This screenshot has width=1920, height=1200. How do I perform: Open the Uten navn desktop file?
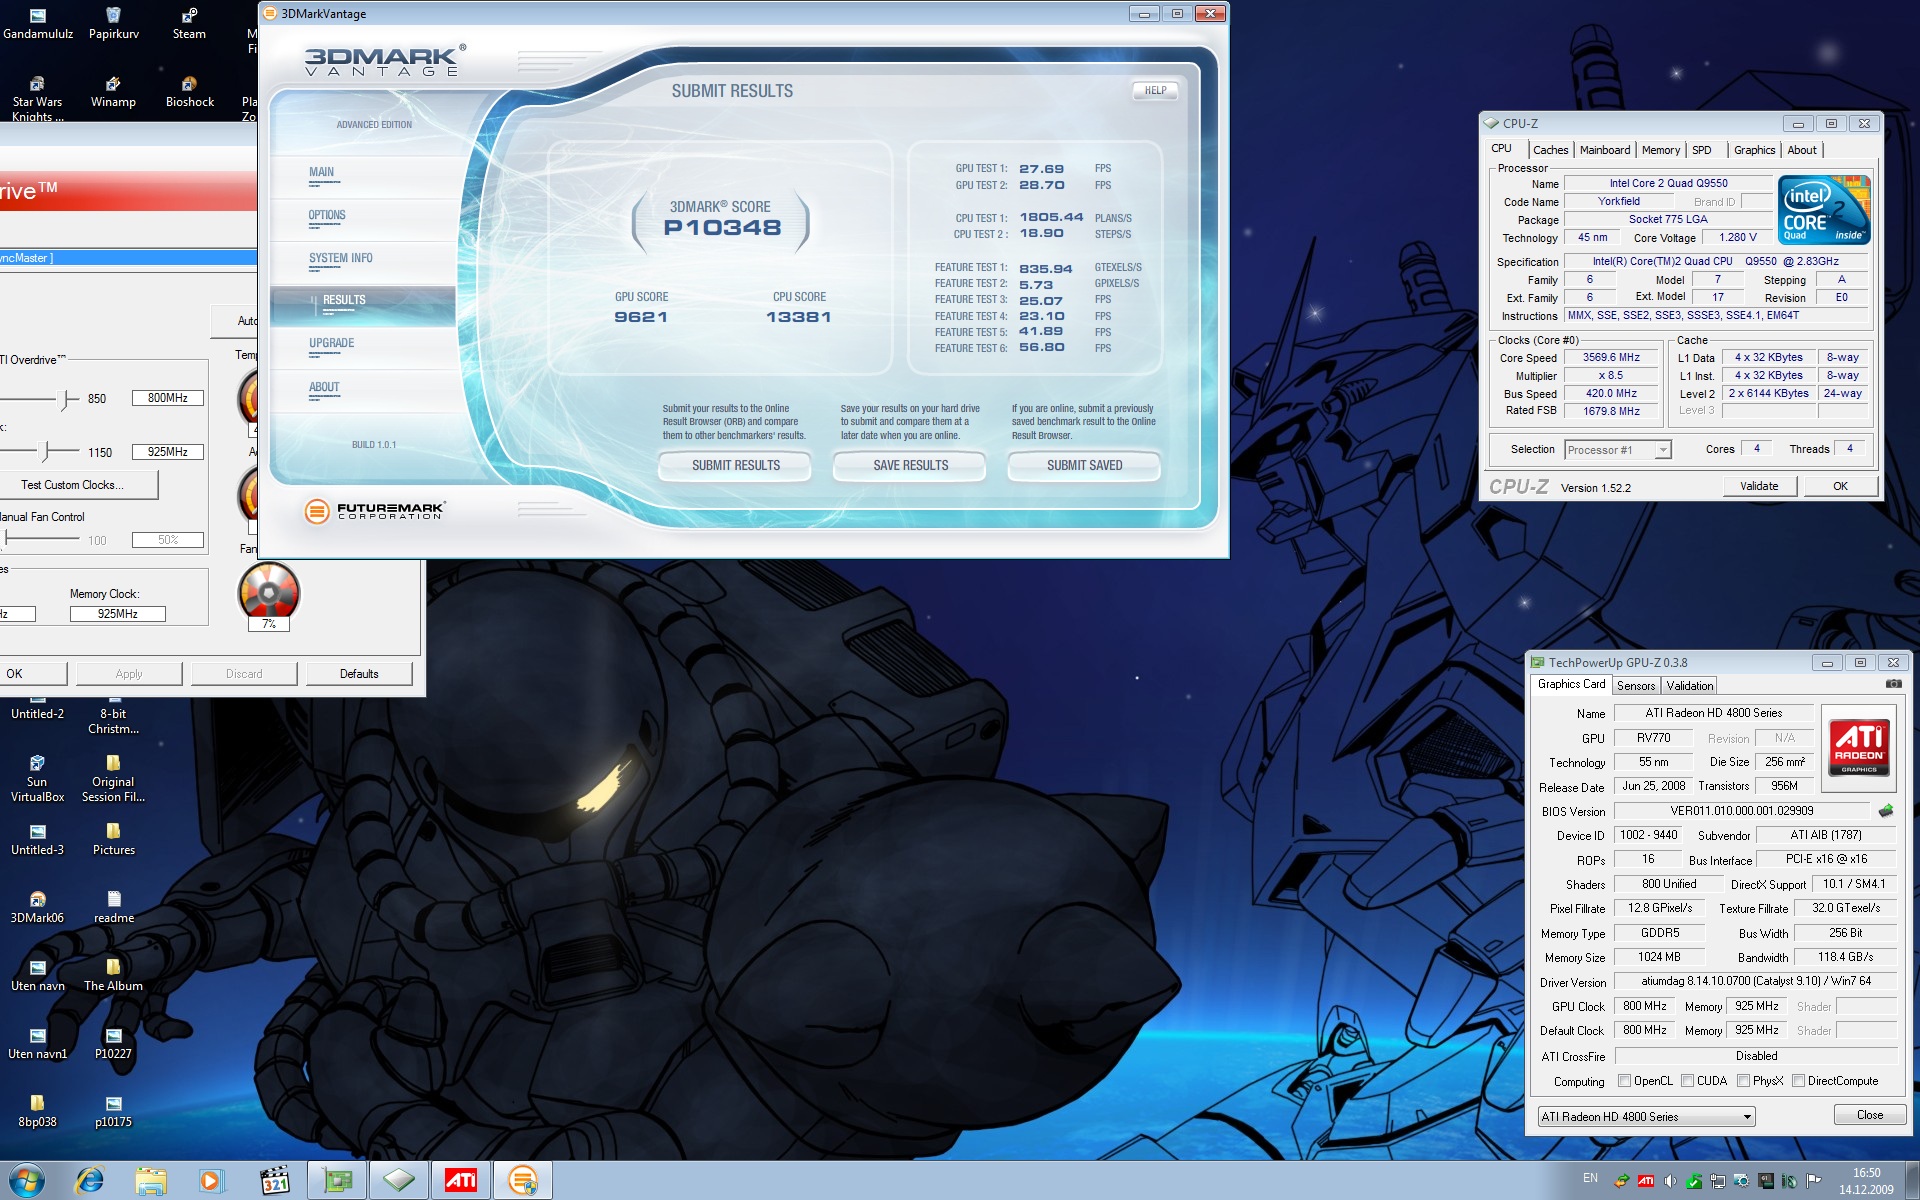[x=38, y=975]
